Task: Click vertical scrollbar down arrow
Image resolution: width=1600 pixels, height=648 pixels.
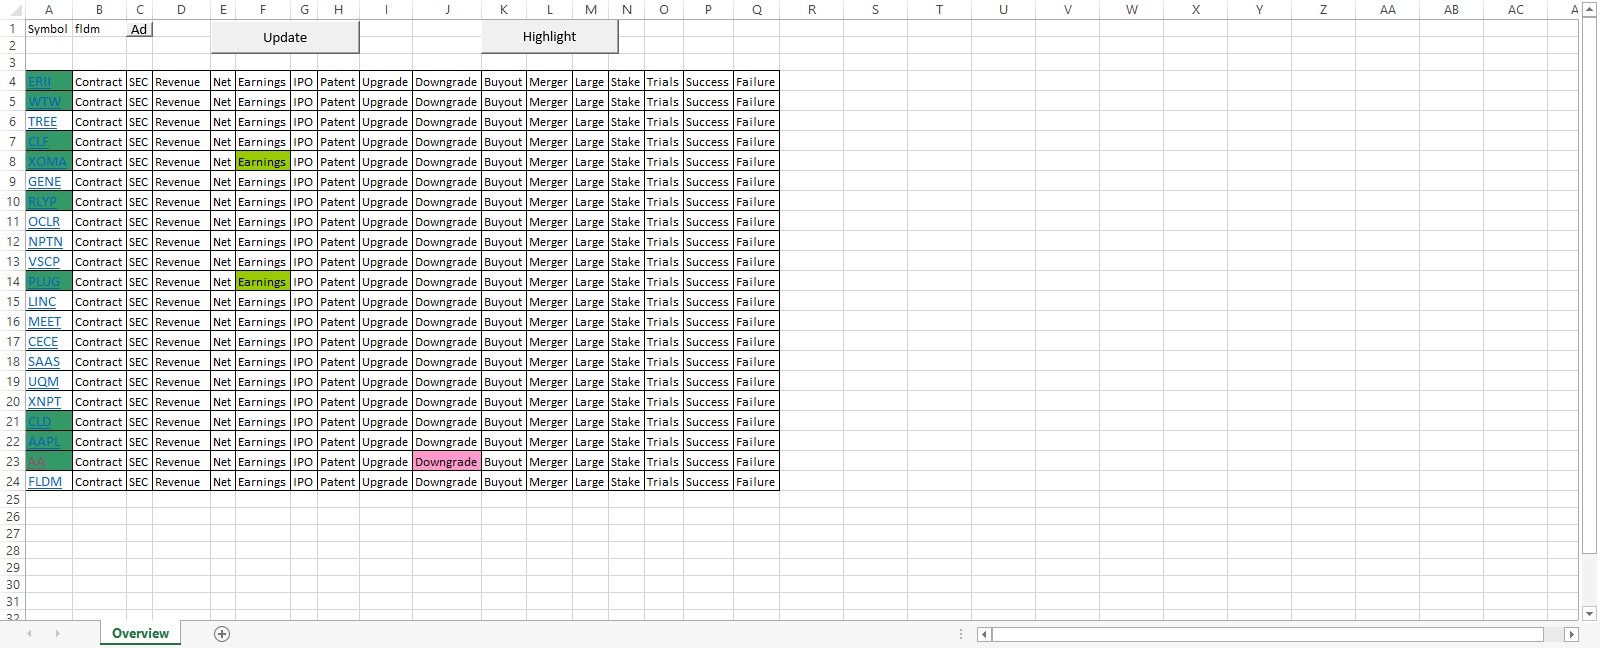Action: (1589, 613)
